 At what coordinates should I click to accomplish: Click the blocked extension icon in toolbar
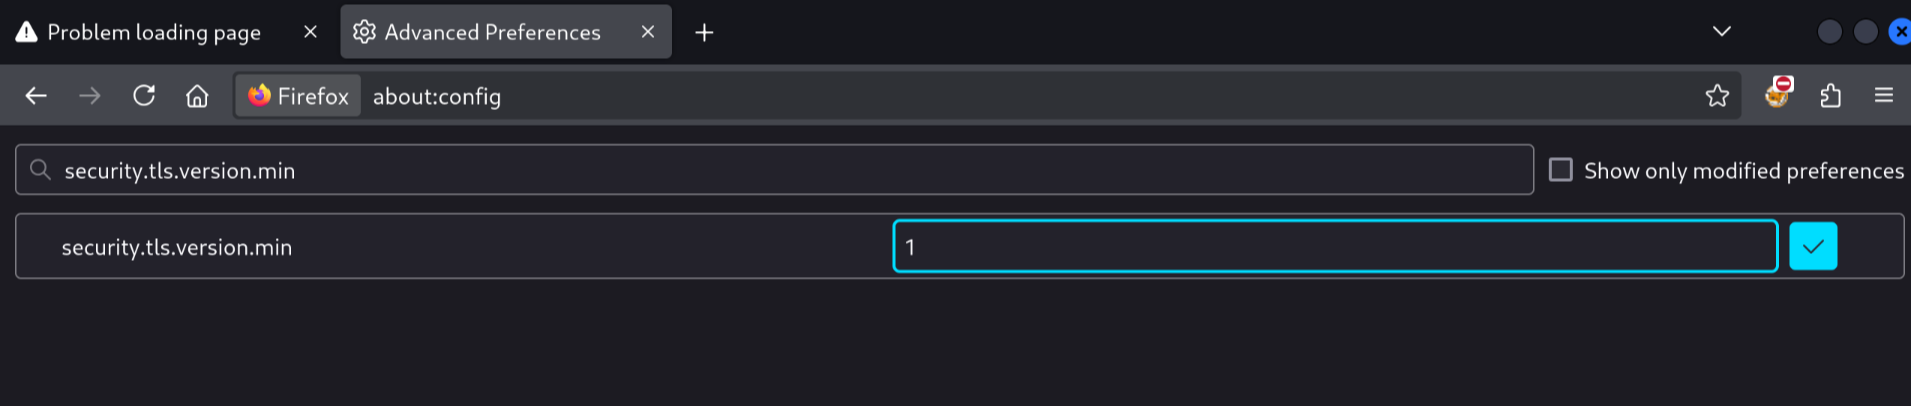pyautogui.click(x=1778, y=94)
